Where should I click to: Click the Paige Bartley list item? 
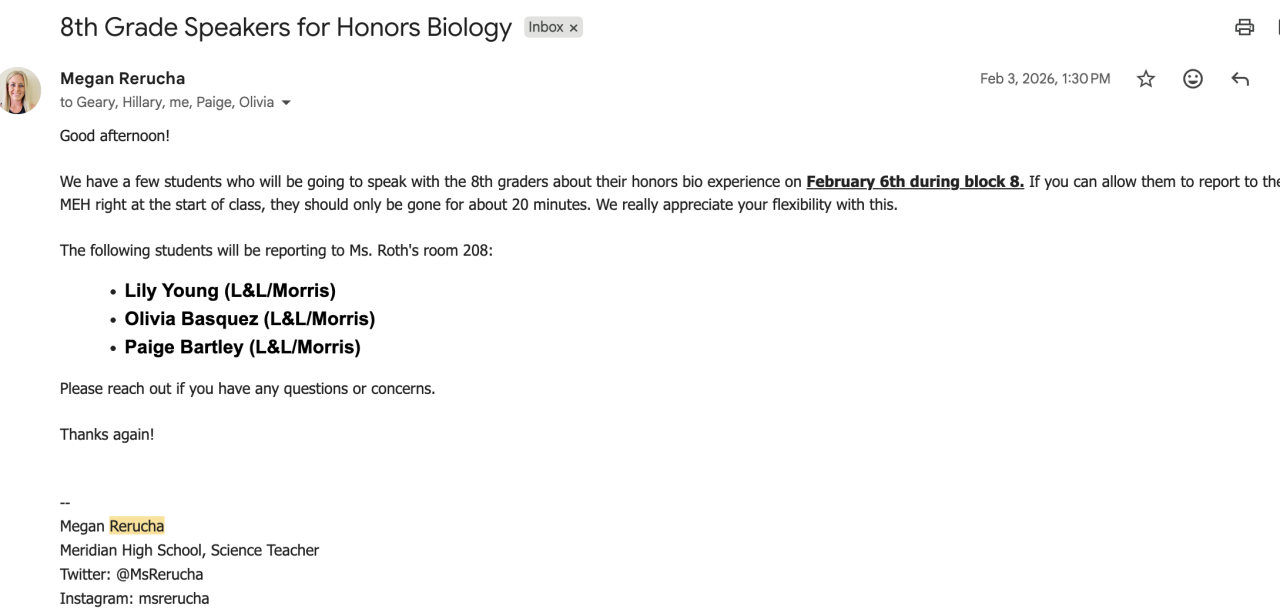242,347
